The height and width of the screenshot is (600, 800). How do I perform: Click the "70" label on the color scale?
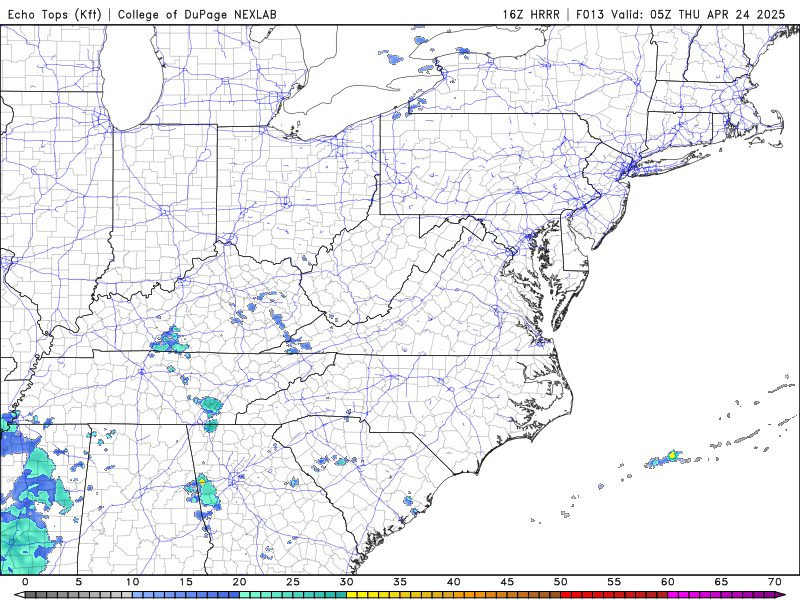pyautogui.click(x=775, y=582)
